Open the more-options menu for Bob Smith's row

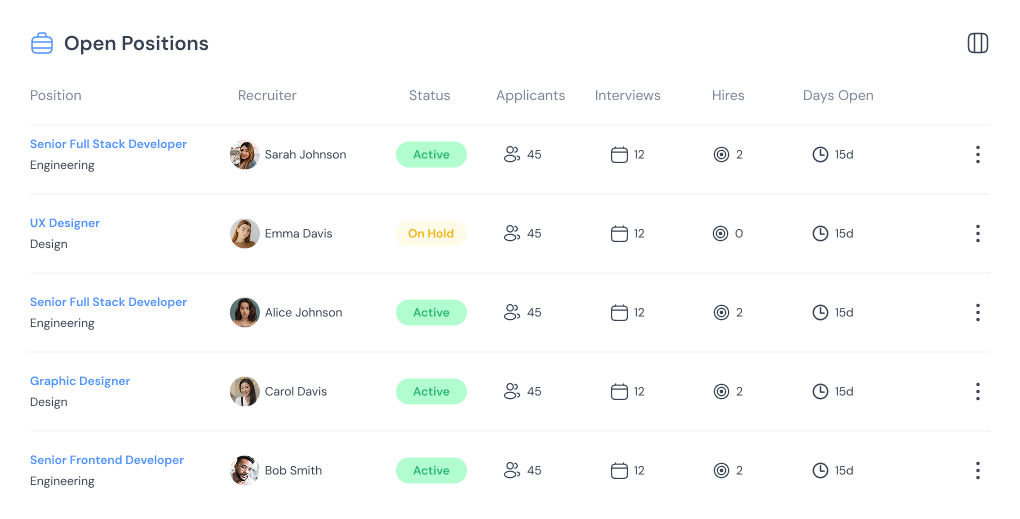[978, 470]
